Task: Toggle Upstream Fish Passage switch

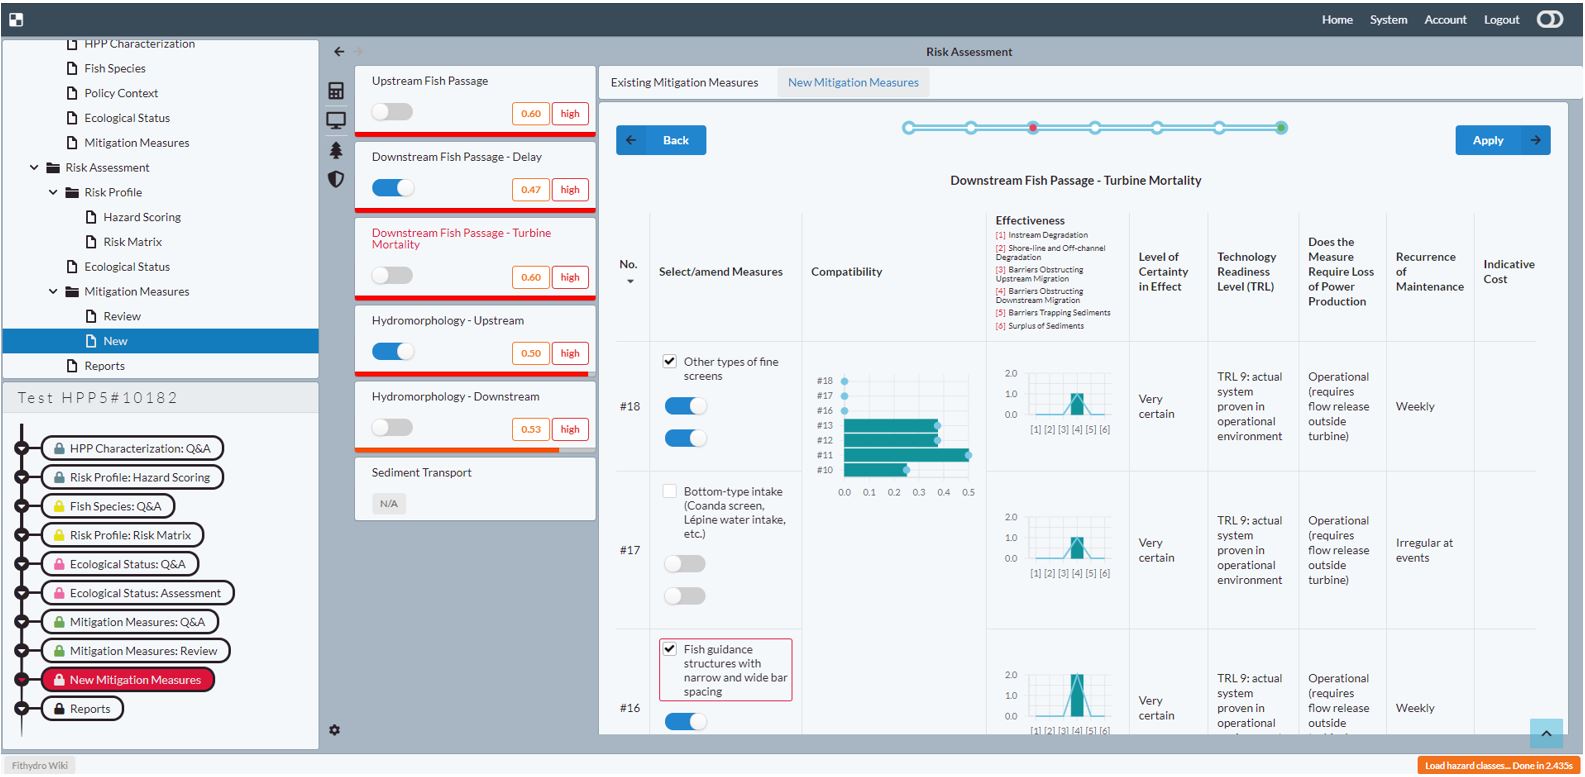Action: coord(392,112)
